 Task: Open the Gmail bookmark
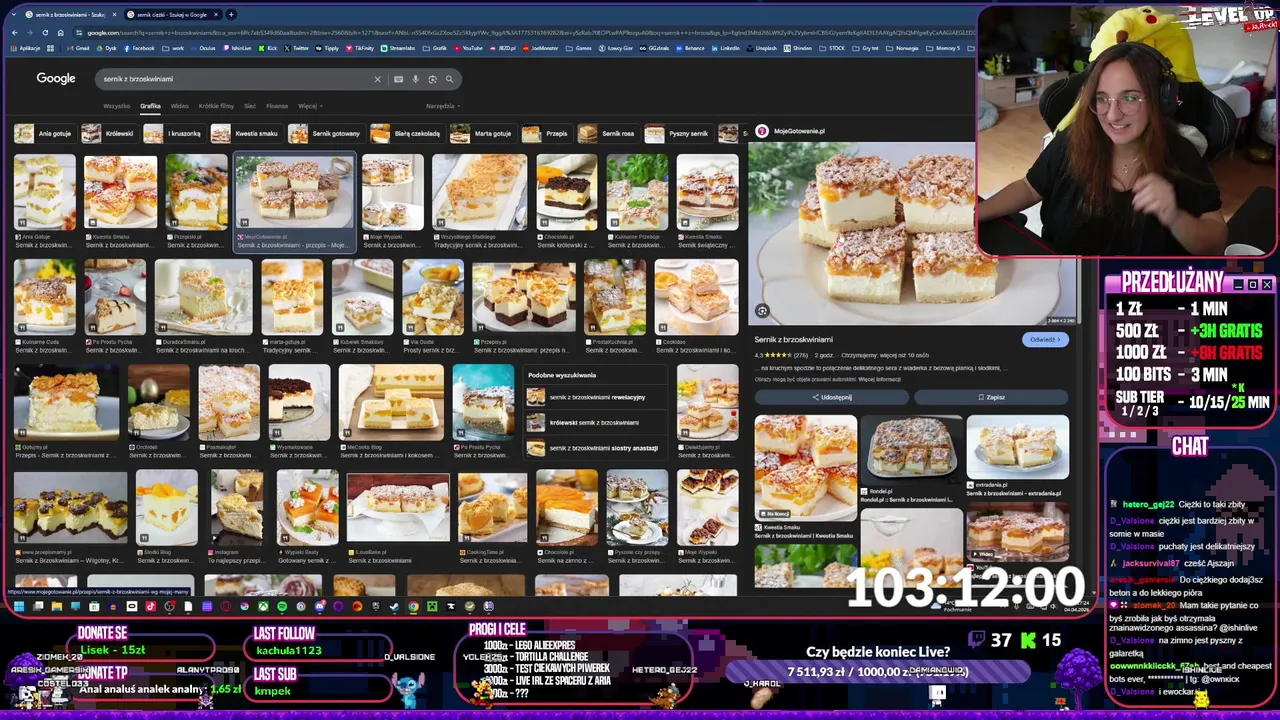tap(79, 48)
